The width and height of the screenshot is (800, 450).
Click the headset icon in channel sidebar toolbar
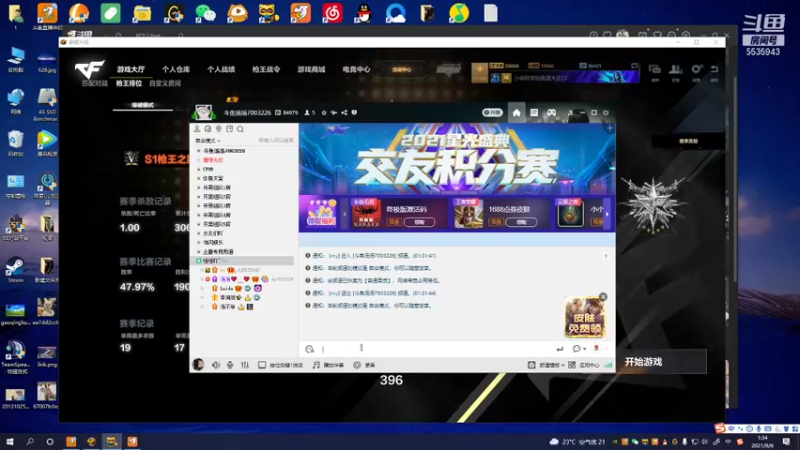tap(208, 129)
